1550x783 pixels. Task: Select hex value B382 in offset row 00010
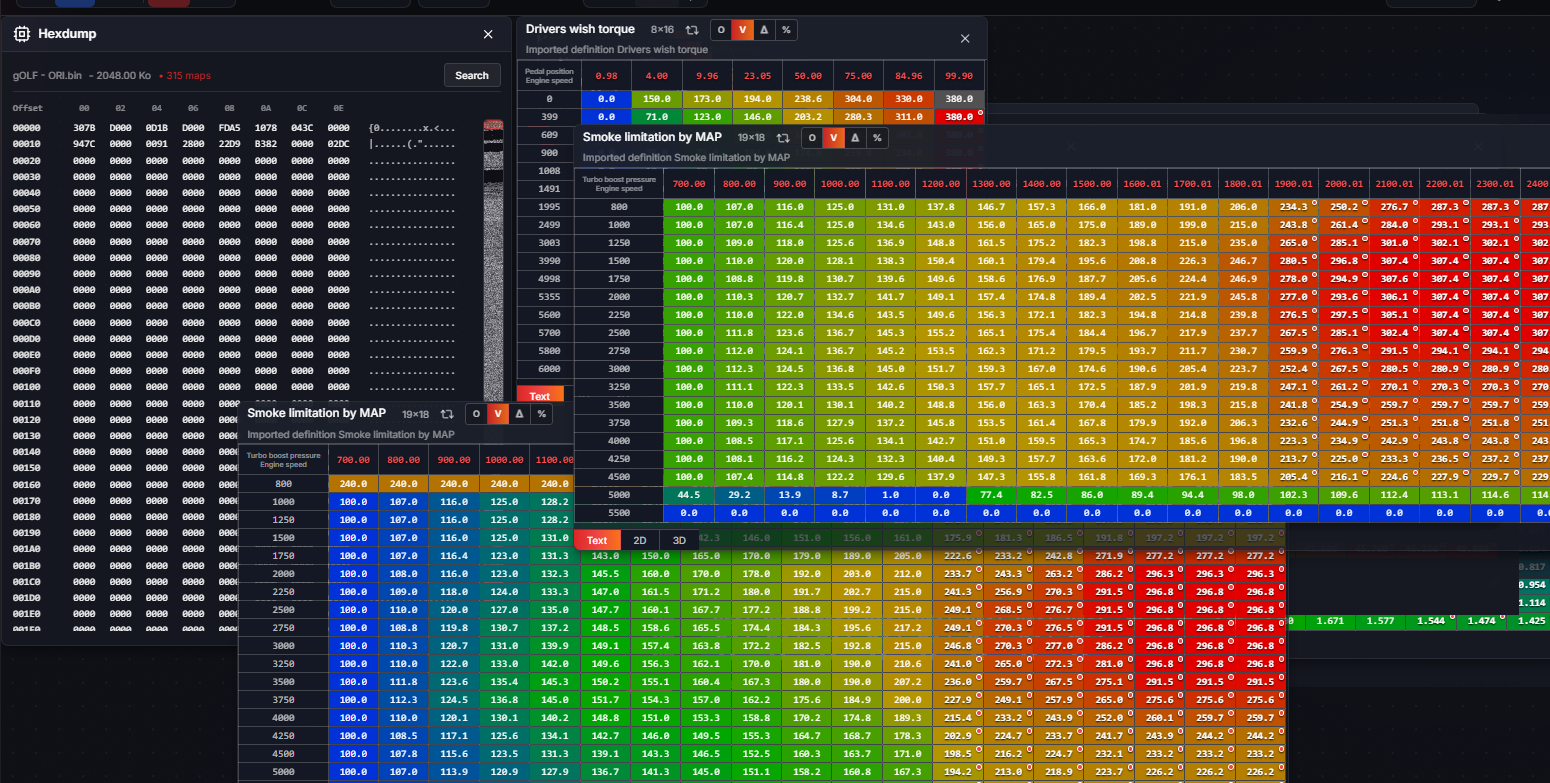coord(265,145)
